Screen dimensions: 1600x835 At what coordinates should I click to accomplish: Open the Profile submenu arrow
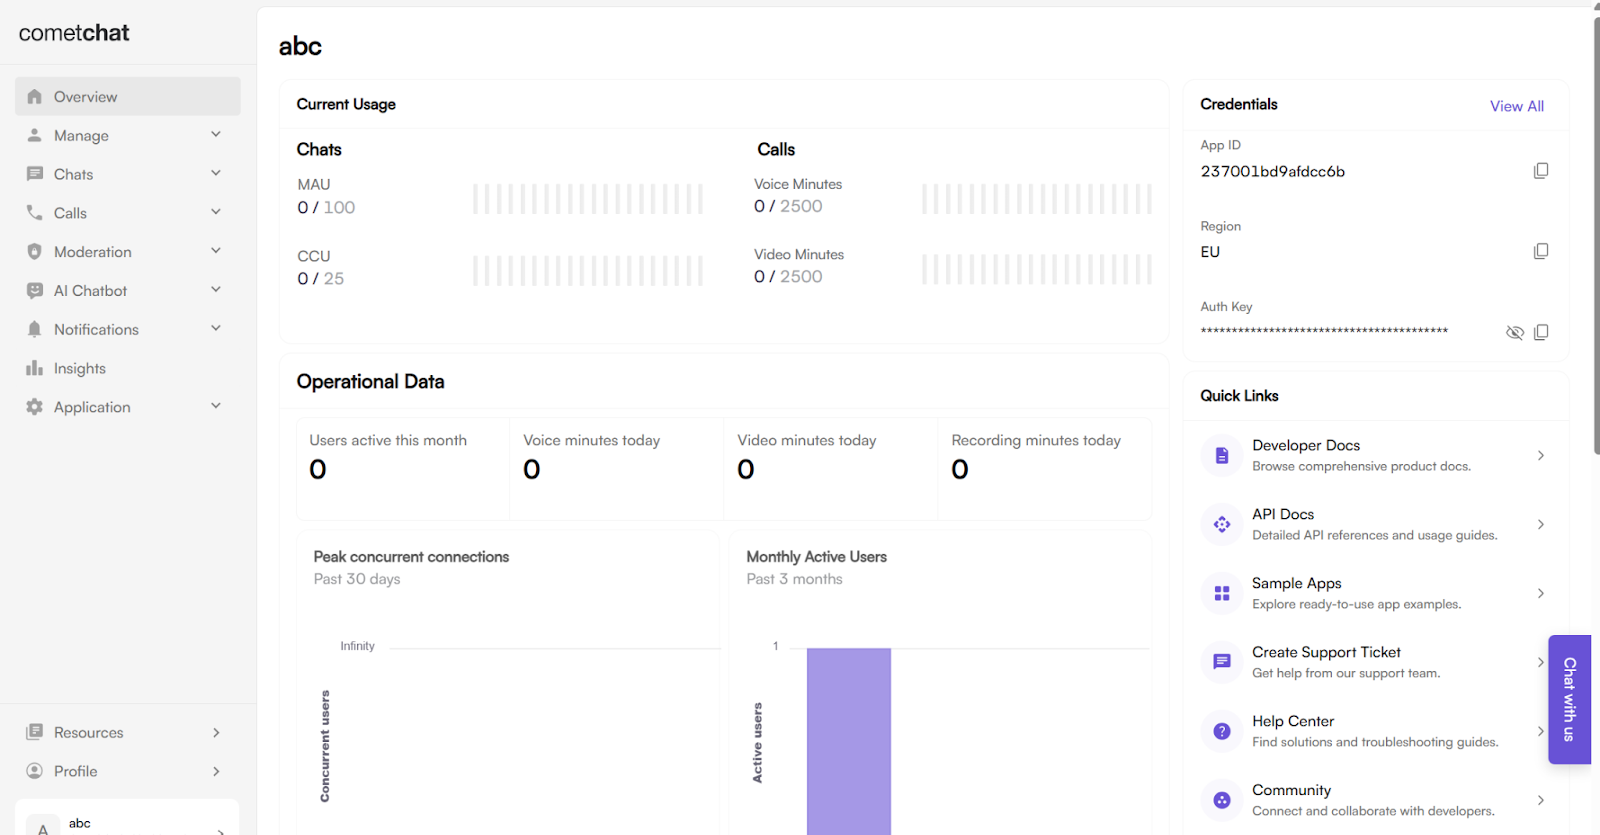[x=216, y=771]
